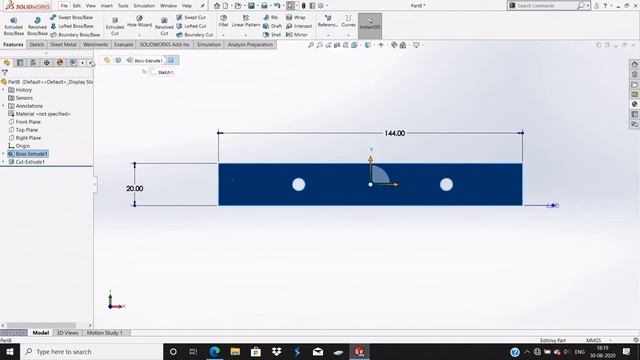This screenshot has height=360, width=640.
Task: Toggle the Sketch1 checkbox in breadcrumb
Action: click(153, 72)
